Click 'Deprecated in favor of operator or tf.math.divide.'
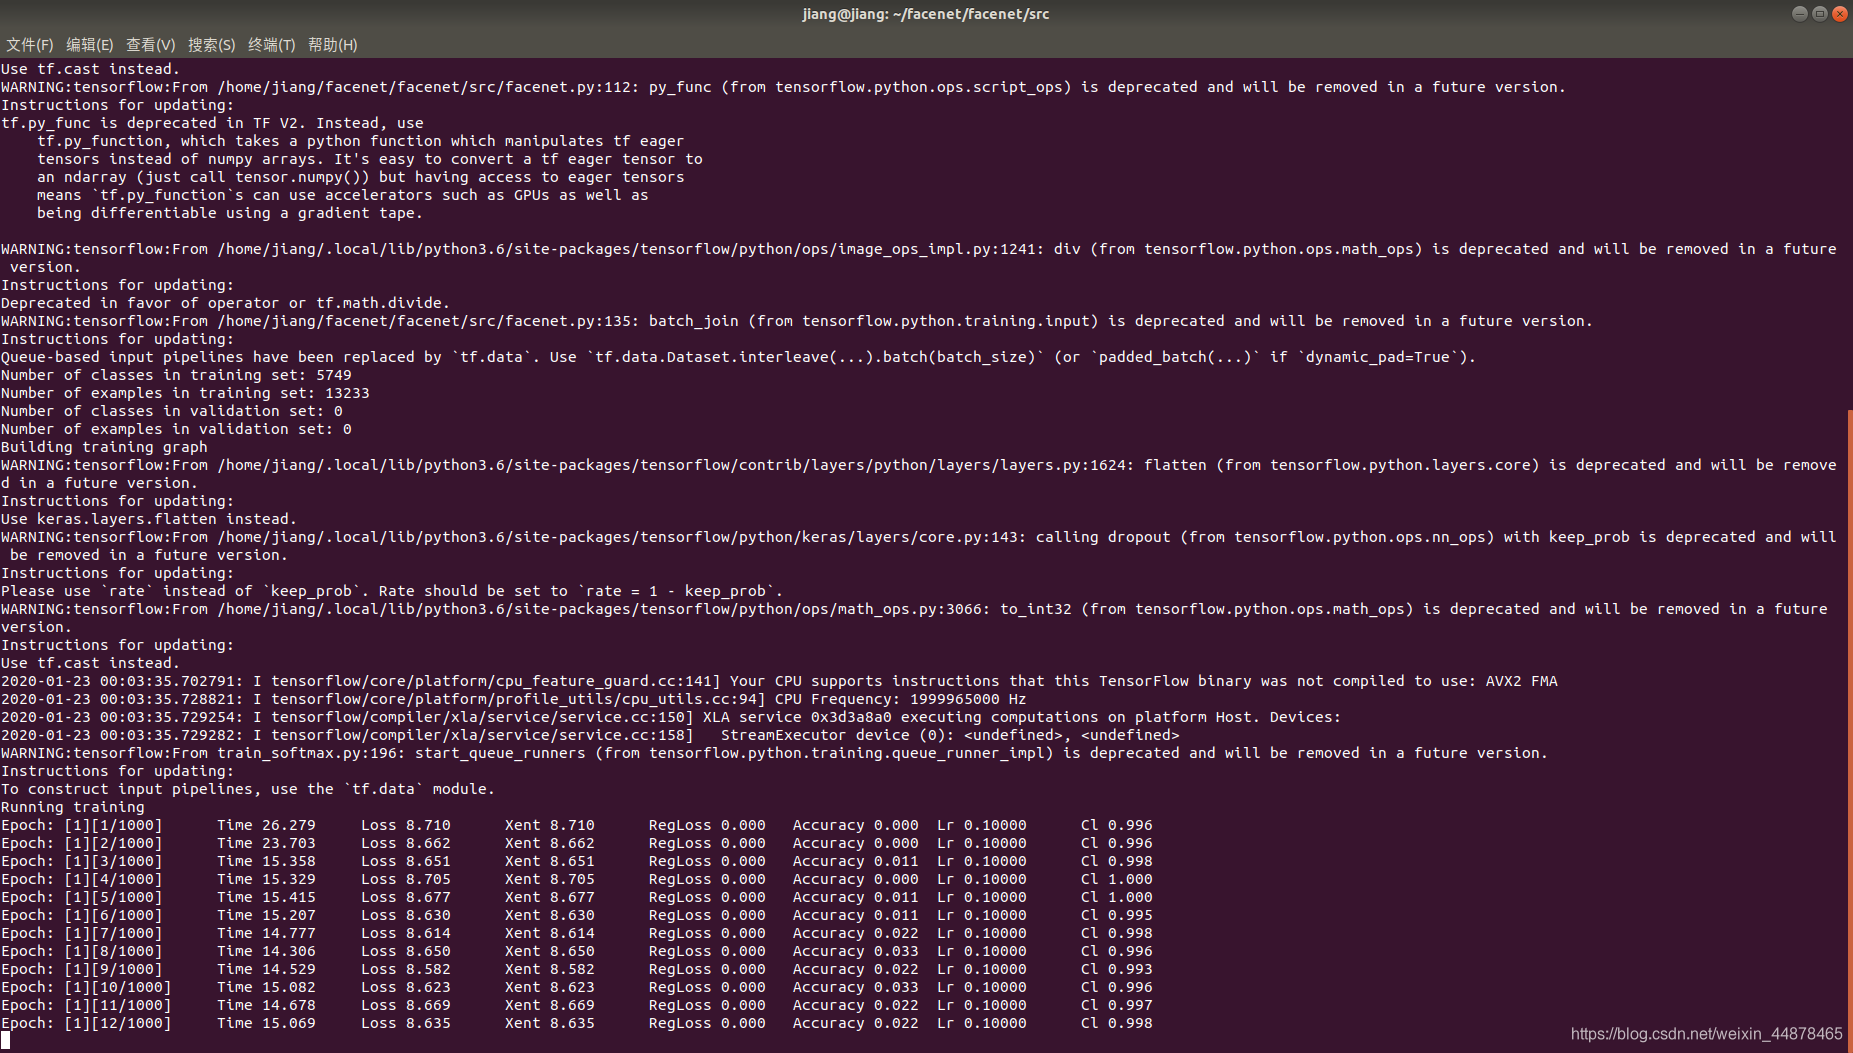 coord(226,303)
